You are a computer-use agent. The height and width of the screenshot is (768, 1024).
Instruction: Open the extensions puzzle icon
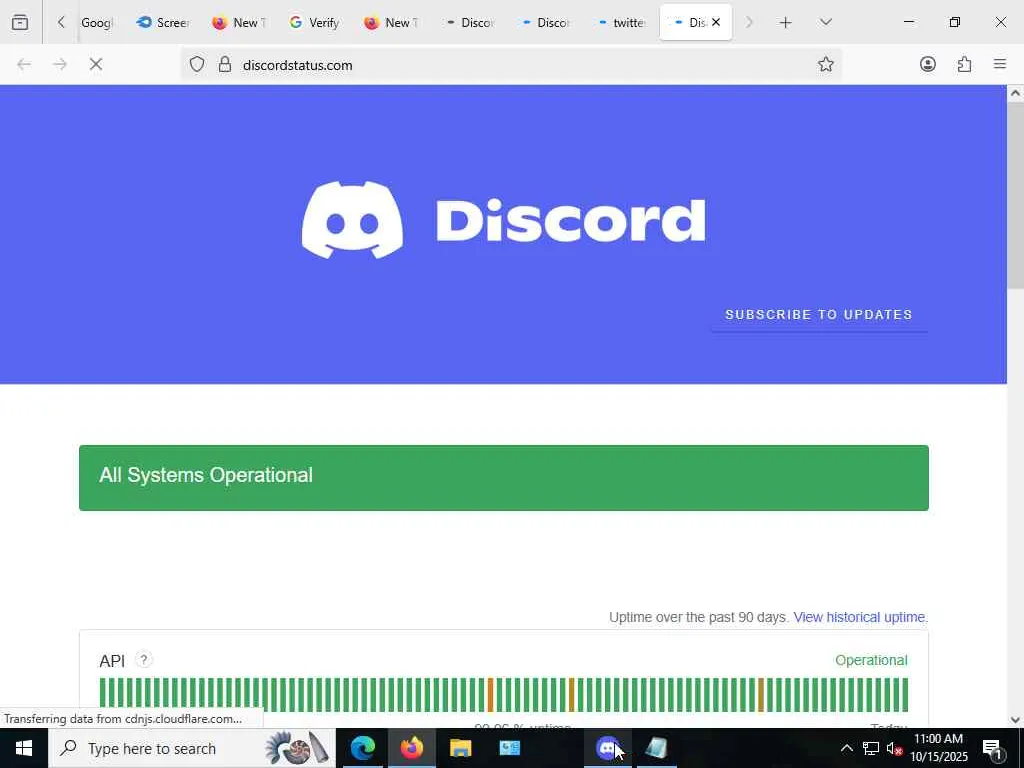[964, 64]
